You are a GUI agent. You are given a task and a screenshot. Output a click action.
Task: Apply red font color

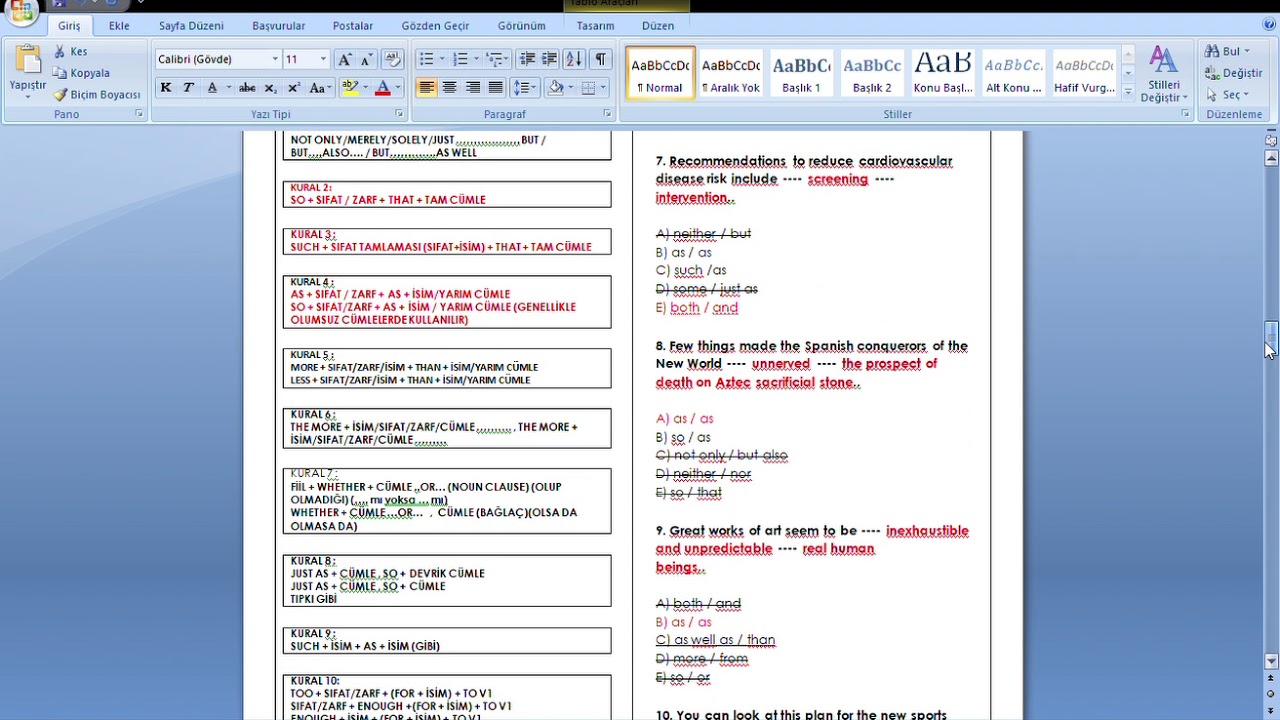[x=382, y=88]
